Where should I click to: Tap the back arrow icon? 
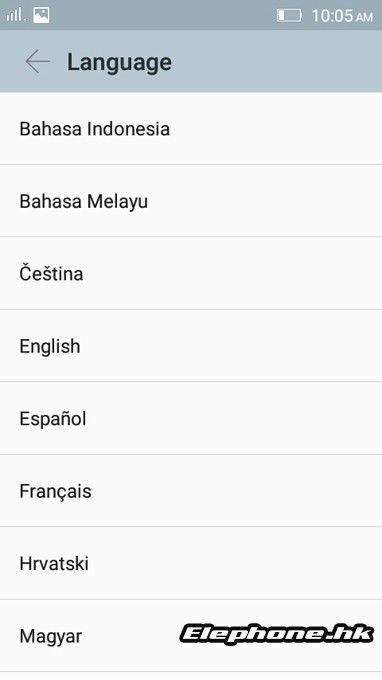tap(37, 62)
